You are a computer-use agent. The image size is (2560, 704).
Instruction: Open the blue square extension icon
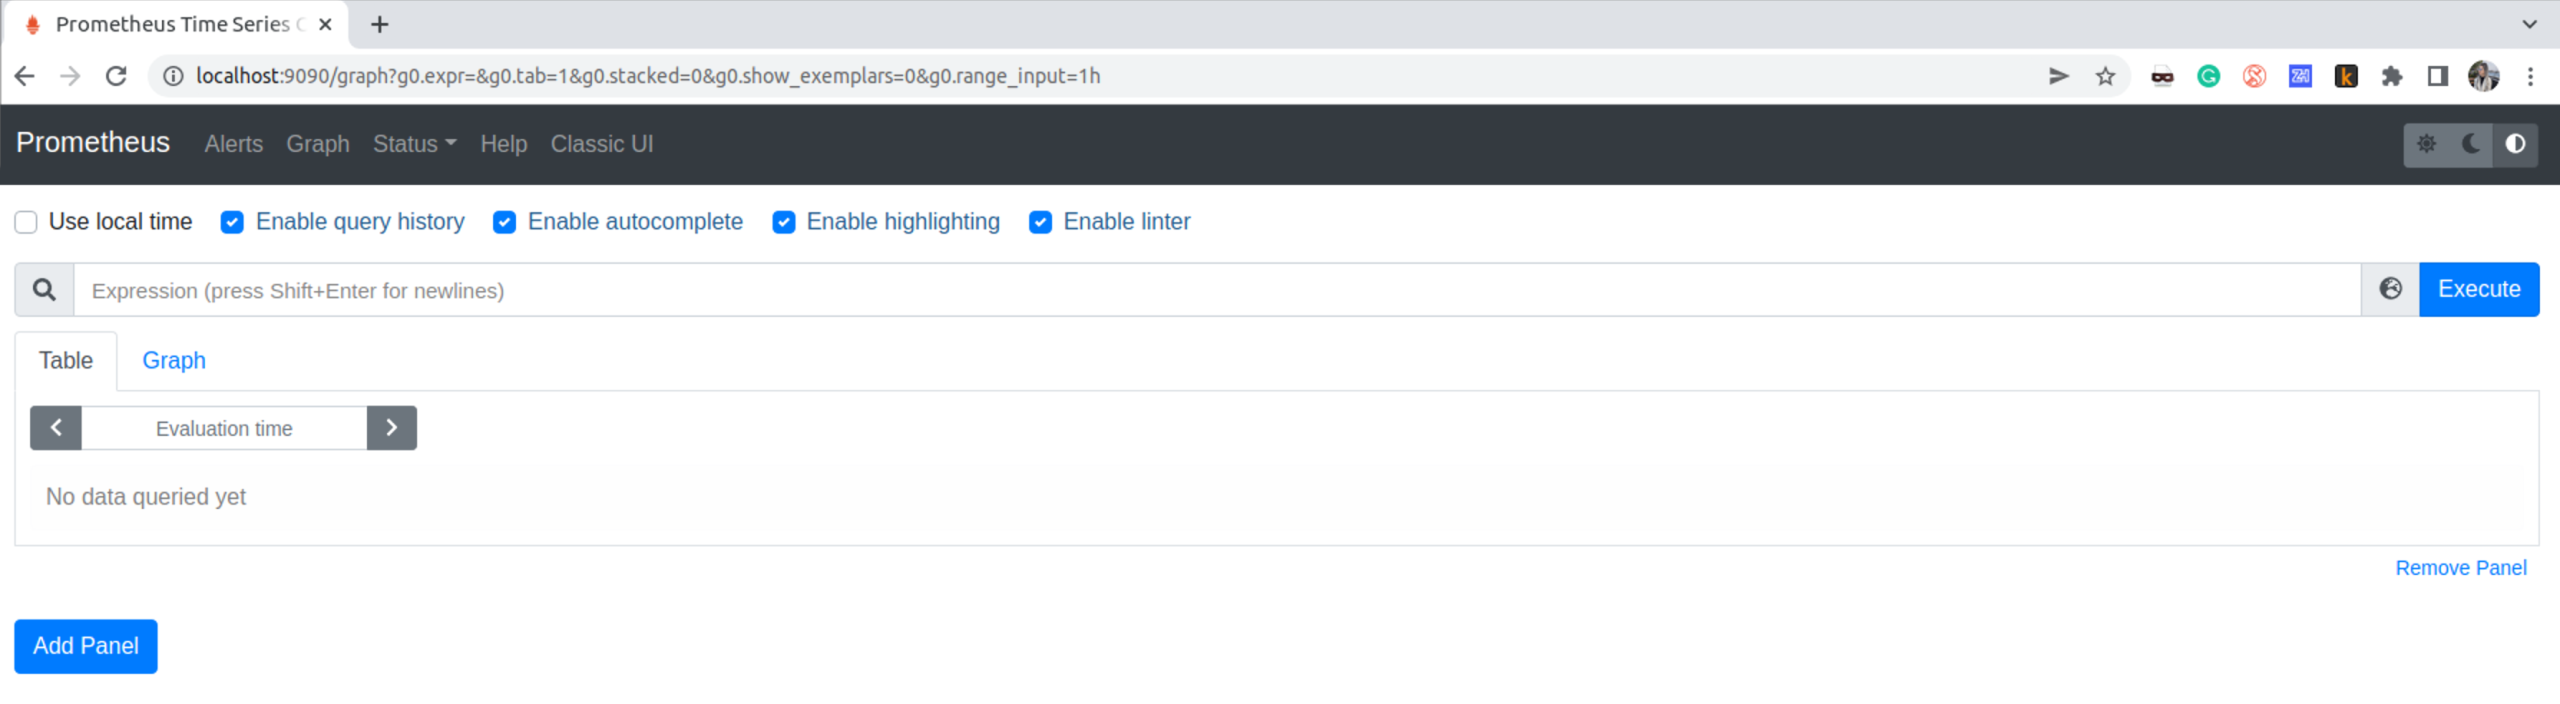coord(2300,76)
